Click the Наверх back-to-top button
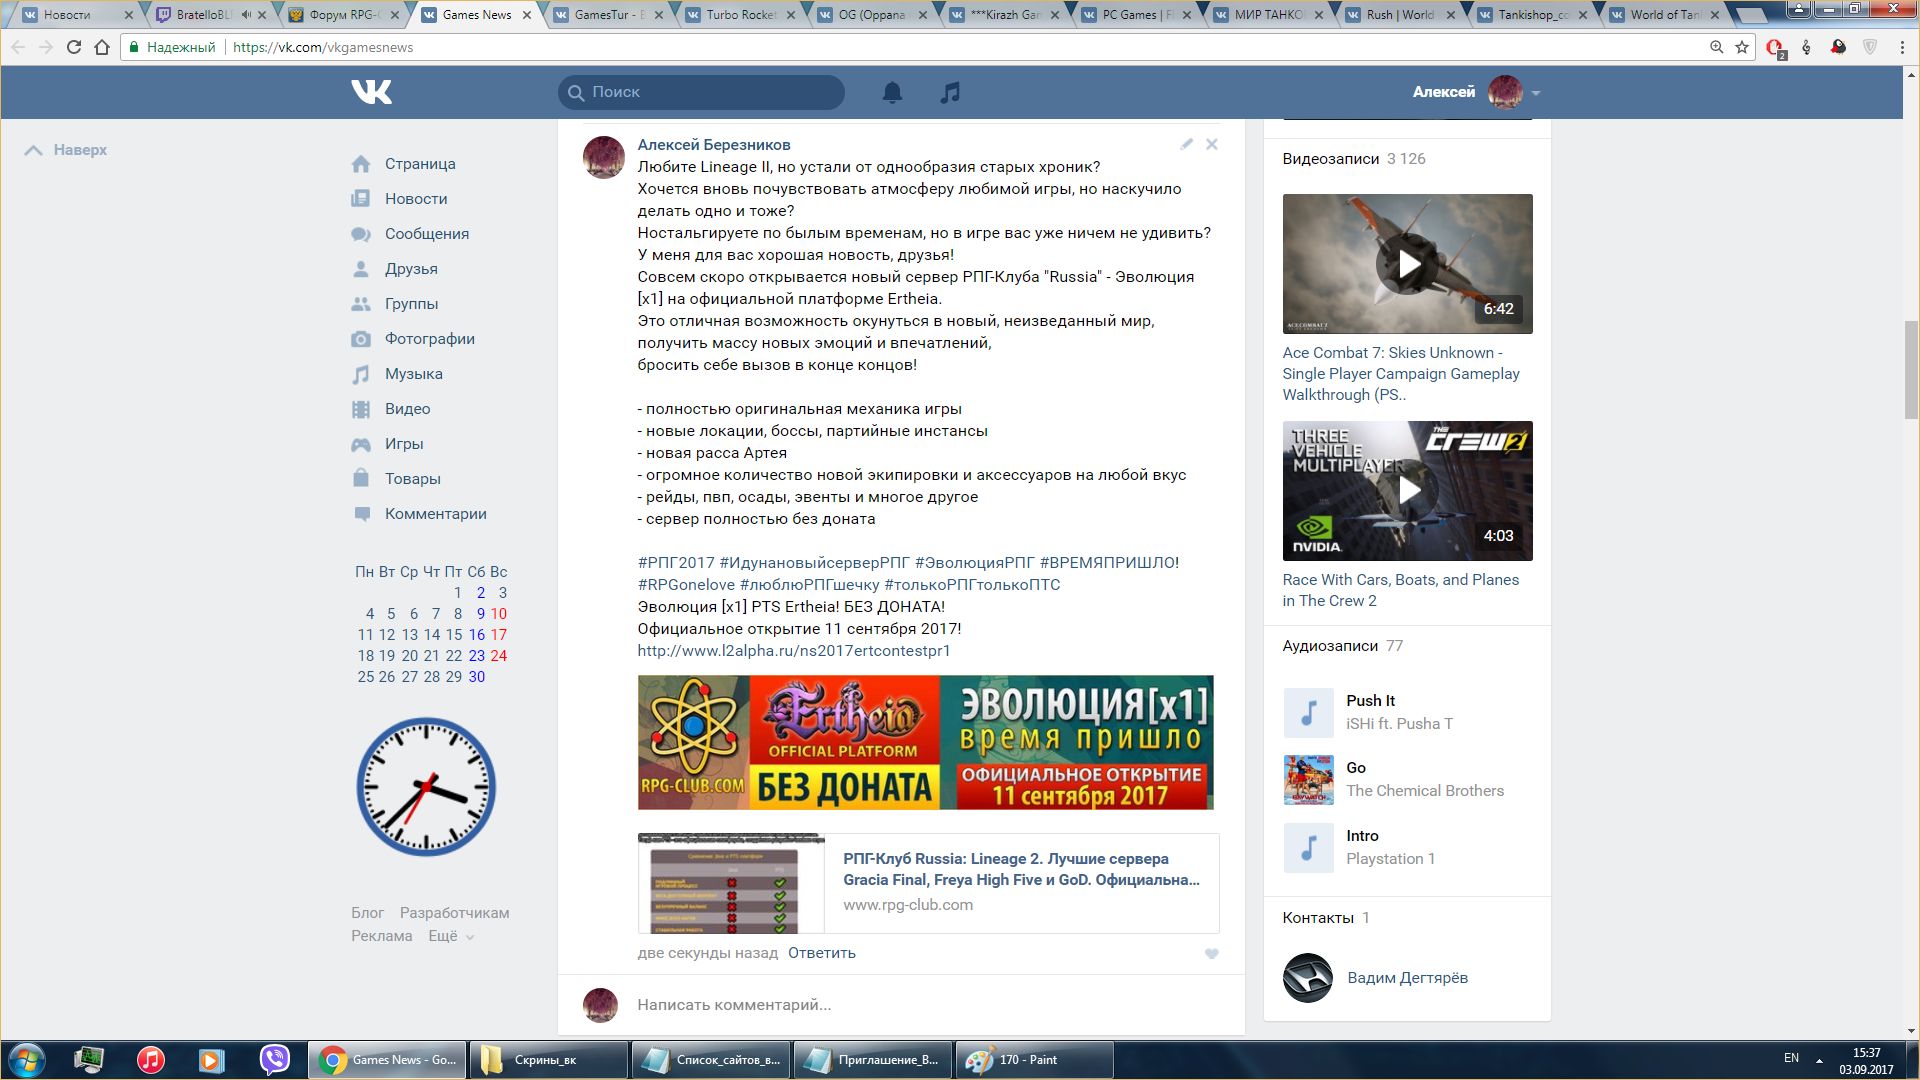Image resolution: width=1920 pixels, height=1080 pixels. pos(66,150)
